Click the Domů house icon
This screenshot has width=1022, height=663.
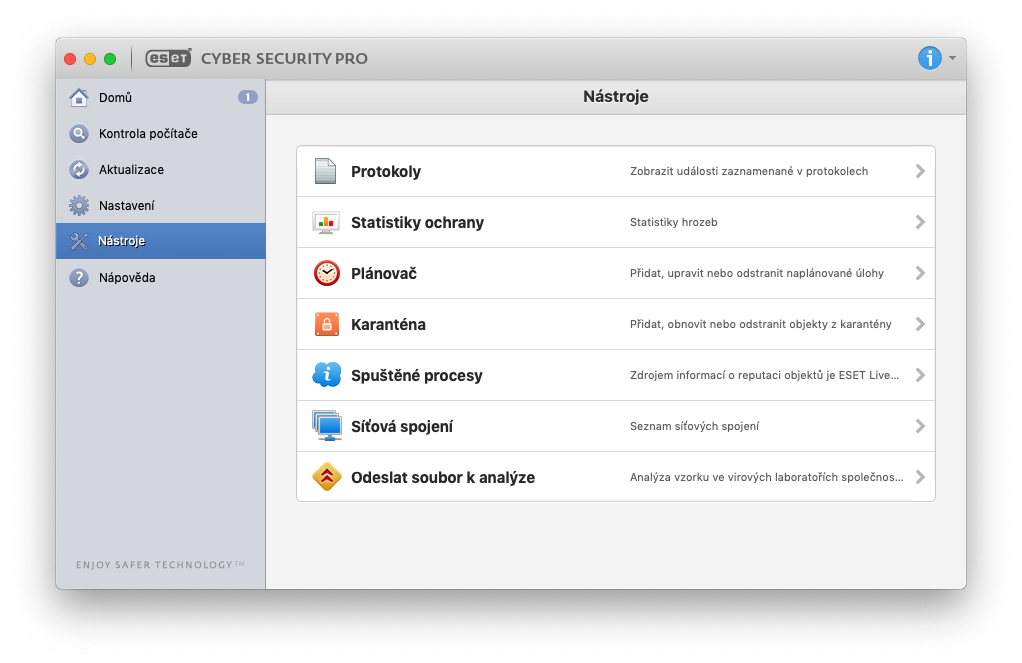tap(79, 97)
